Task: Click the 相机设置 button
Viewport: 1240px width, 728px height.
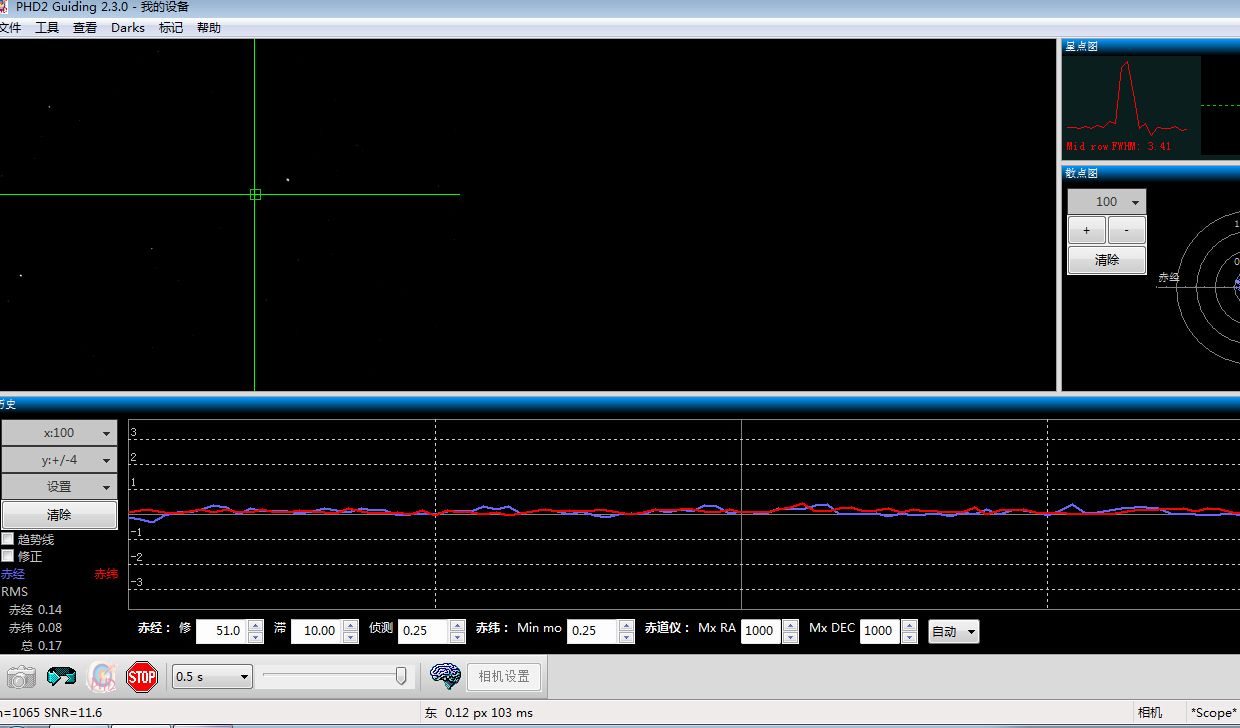Action: pos(503,677)
